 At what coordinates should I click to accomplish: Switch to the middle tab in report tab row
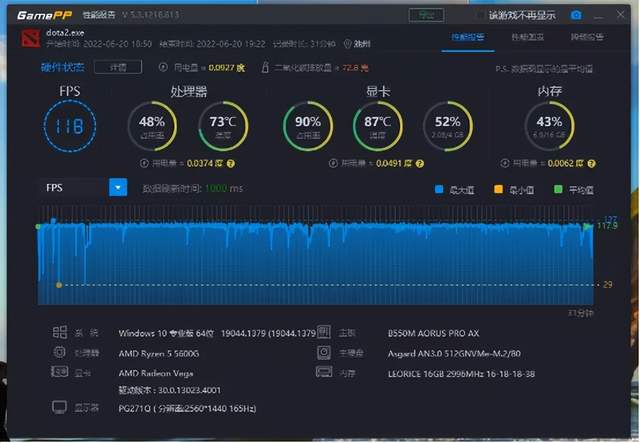tap(527, 37)
